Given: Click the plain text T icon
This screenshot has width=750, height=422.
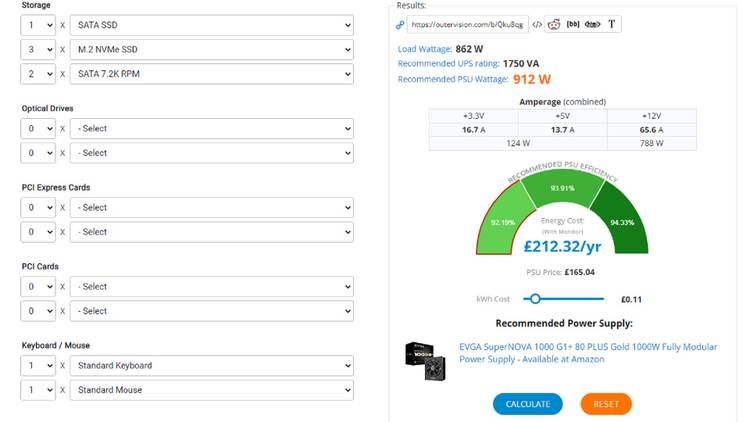Looking at the screenshot, I should point(611,24).
